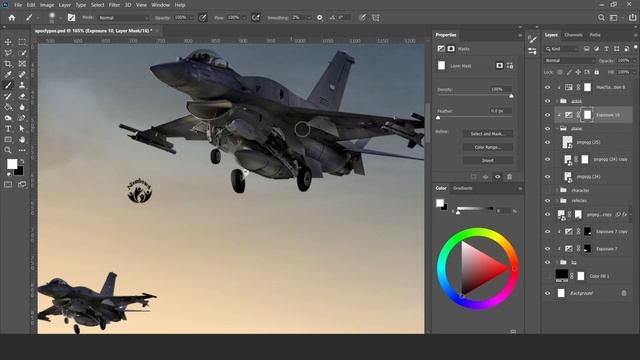640x360 pixels.
Task: Open the Image menu
Action: point(47,5)
